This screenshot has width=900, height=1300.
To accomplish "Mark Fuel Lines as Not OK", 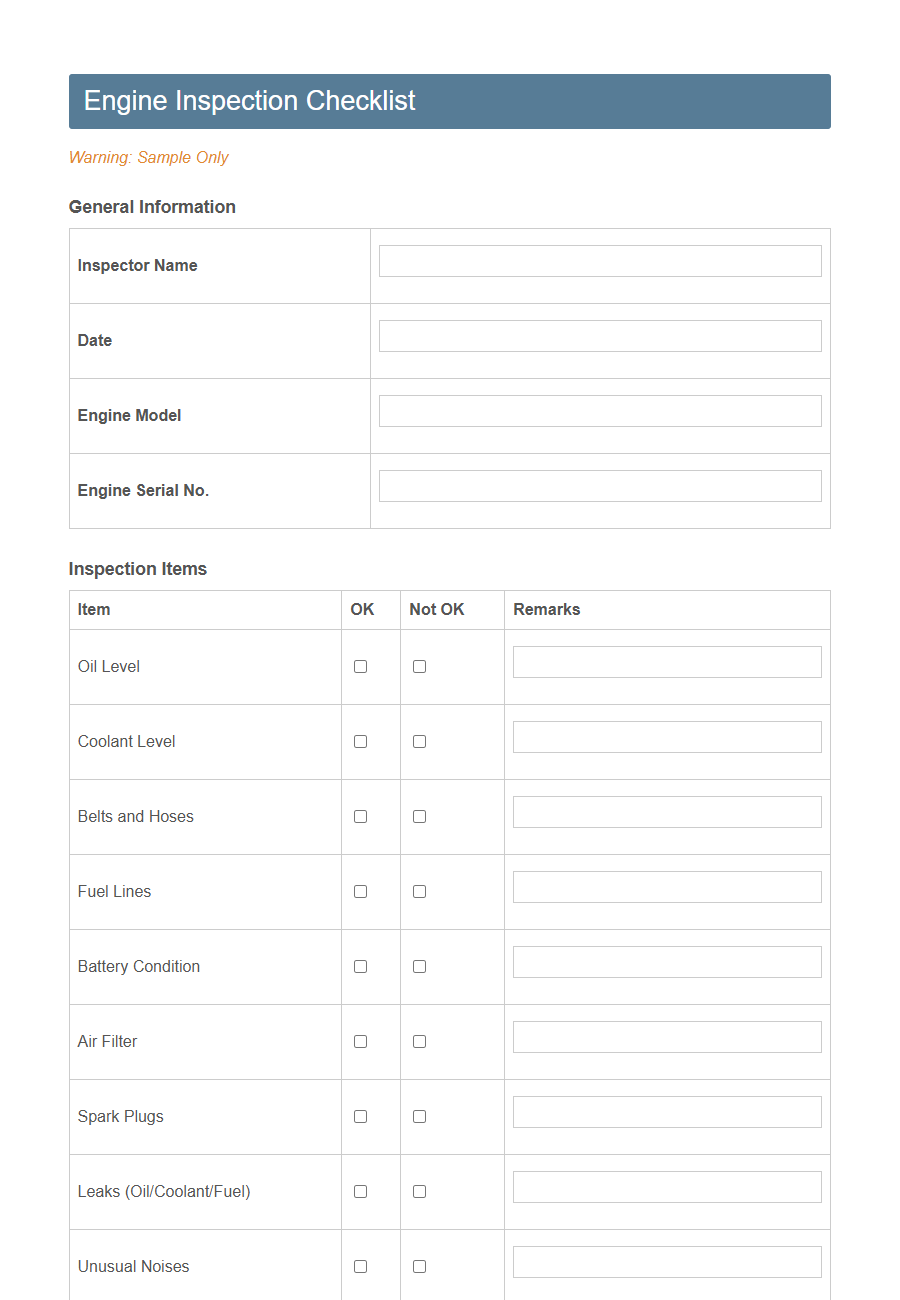I will point(419,891).
